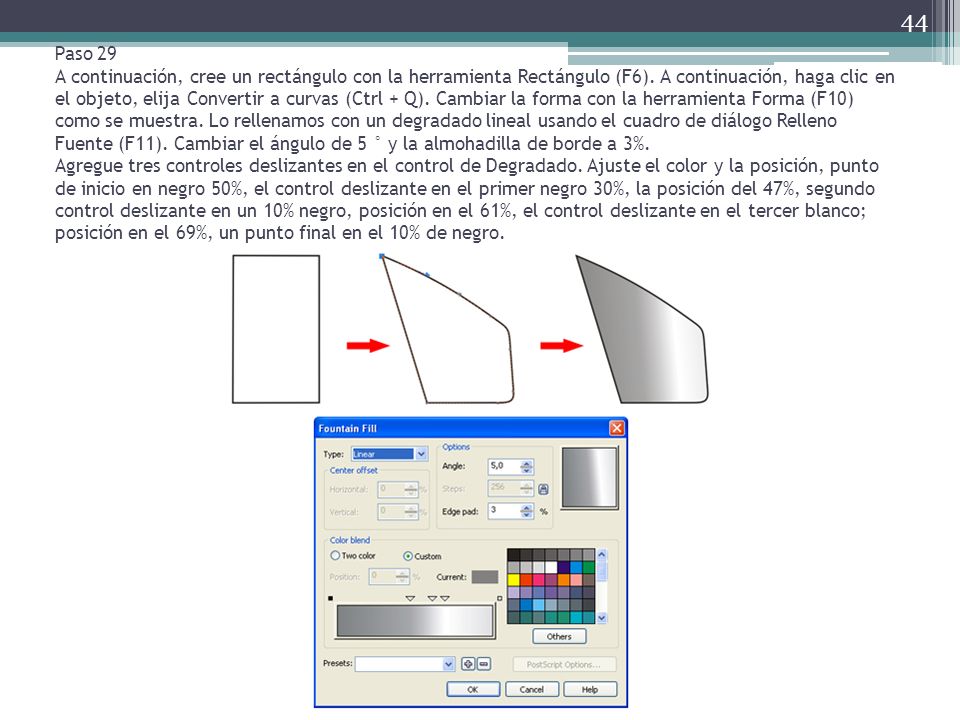This screenshot has width=960, height=720.
Task: Click the Fountain Fill title bar text
Action: 348,429
